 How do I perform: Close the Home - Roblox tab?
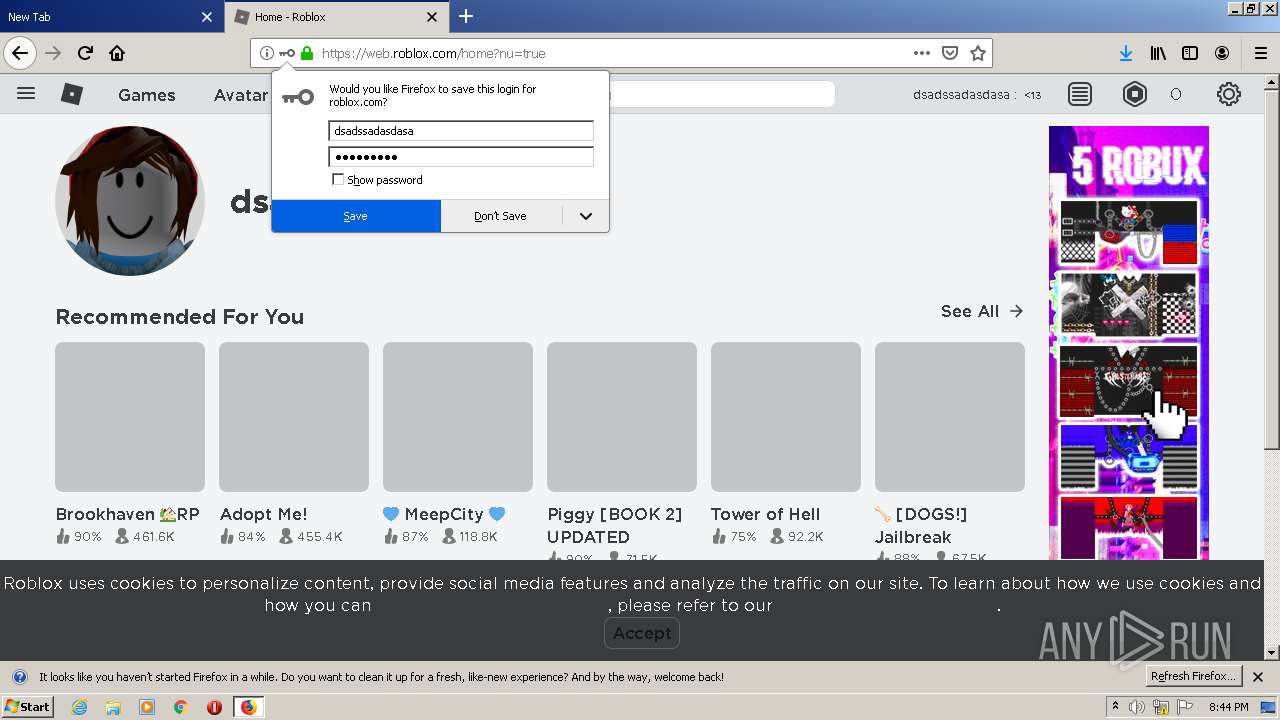pos(432,17)
